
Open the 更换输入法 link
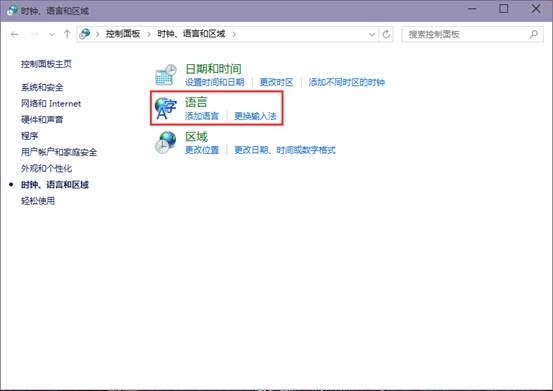(x=255, y=116)
